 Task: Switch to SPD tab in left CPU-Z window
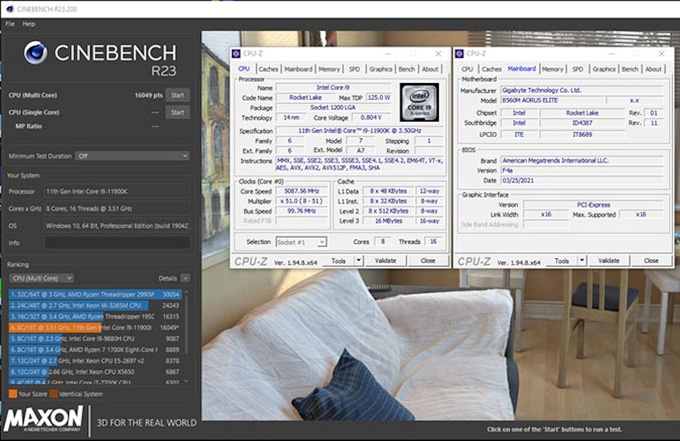click(x=354, y=69)
